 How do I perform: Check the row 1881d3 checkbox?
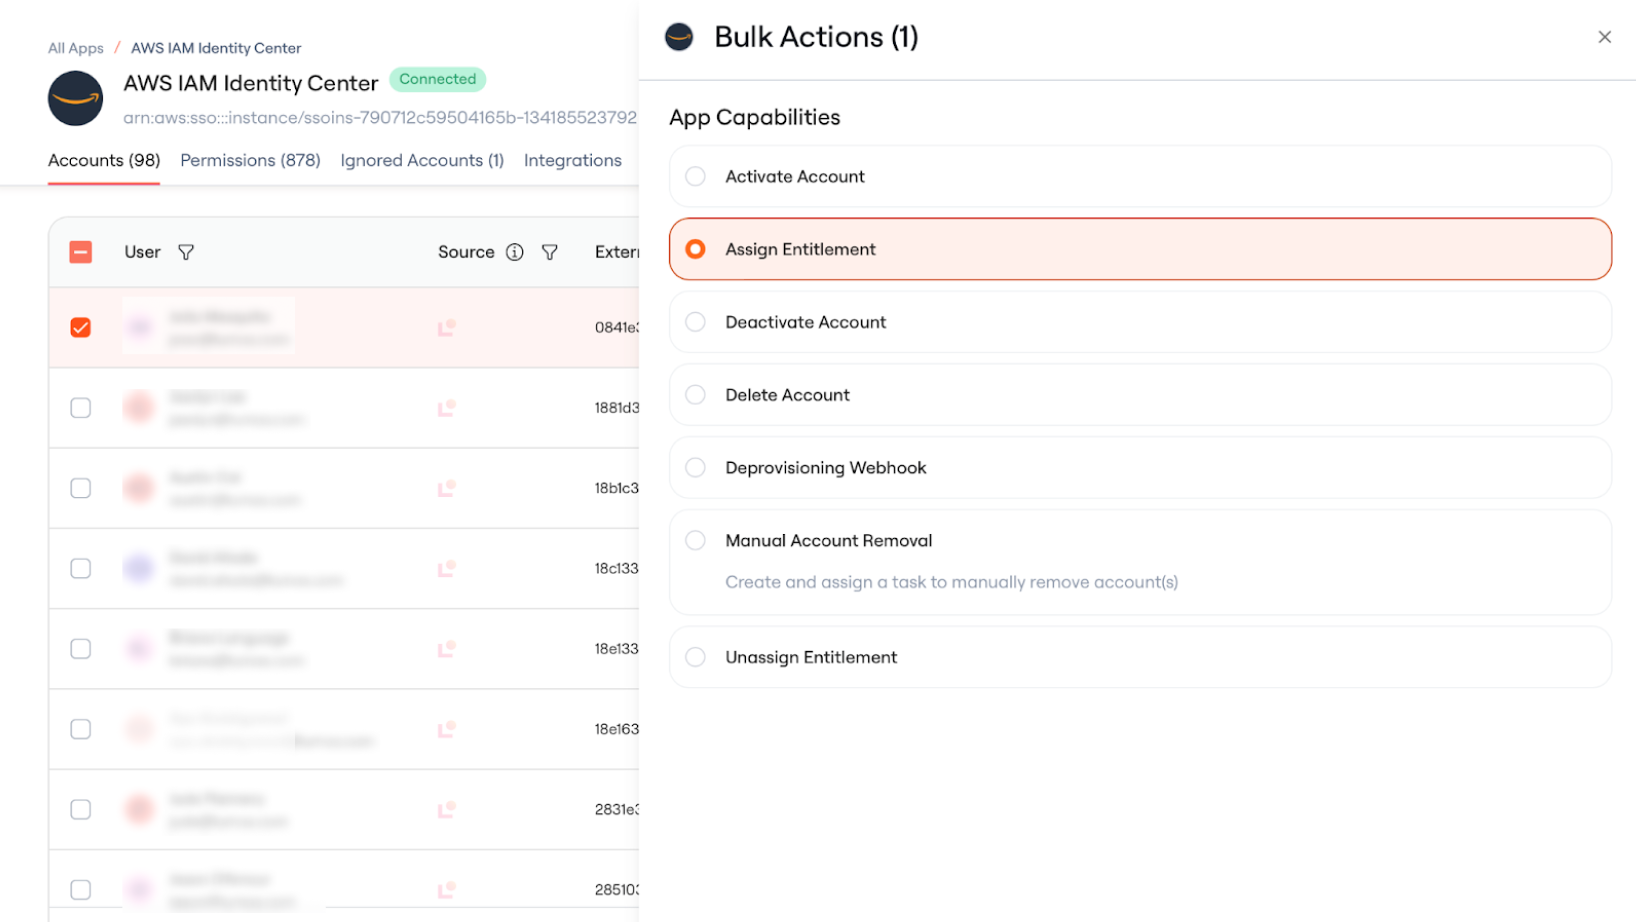tap(81, 408)
